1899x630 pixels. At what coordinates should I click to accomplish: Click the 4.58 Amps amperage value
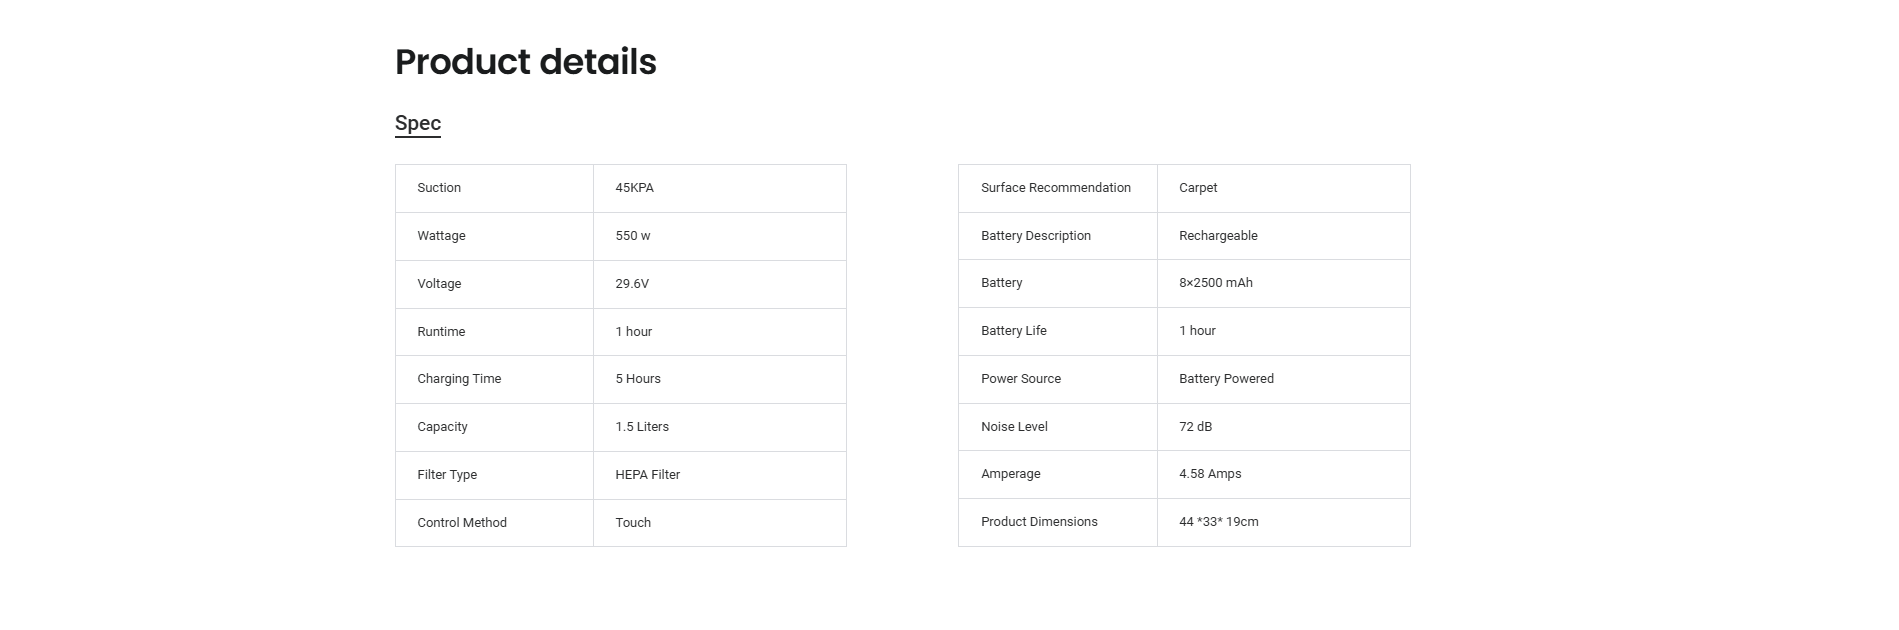[x=1210, y=474]
